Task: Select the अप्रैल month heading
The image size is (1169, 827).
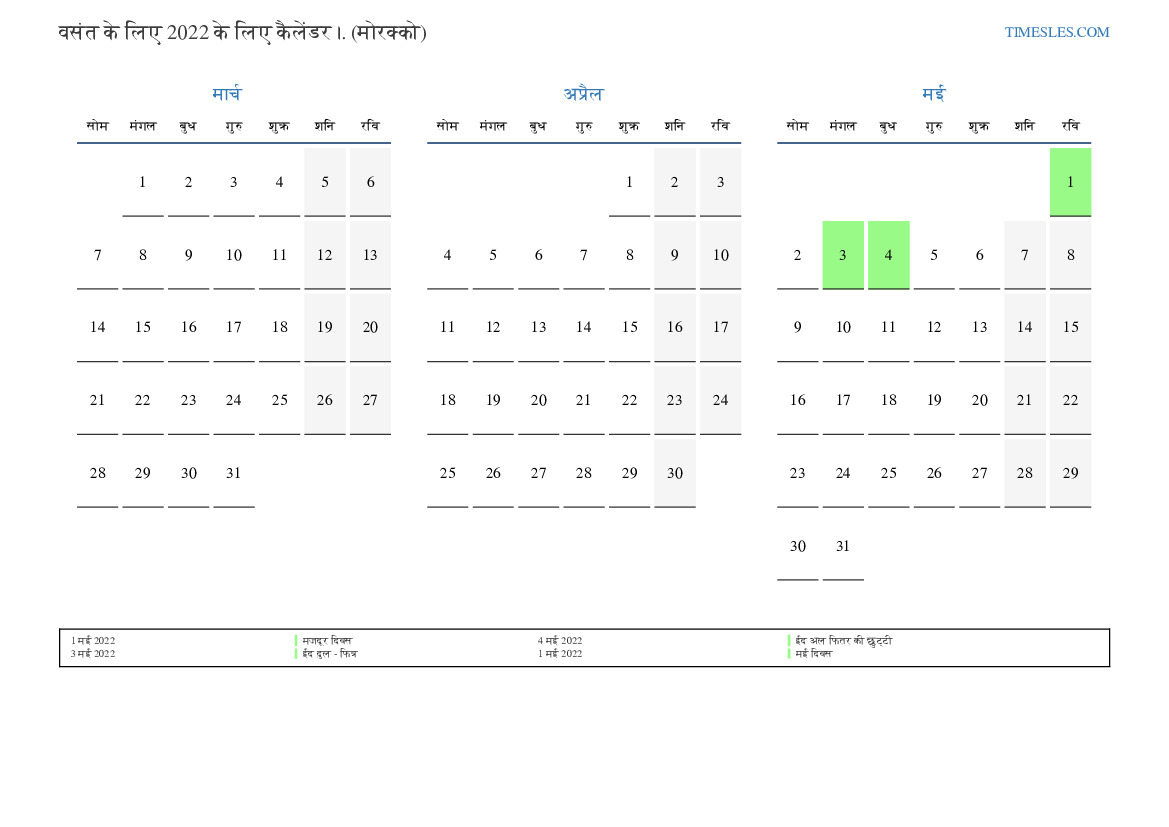Action: pos(583,94)
